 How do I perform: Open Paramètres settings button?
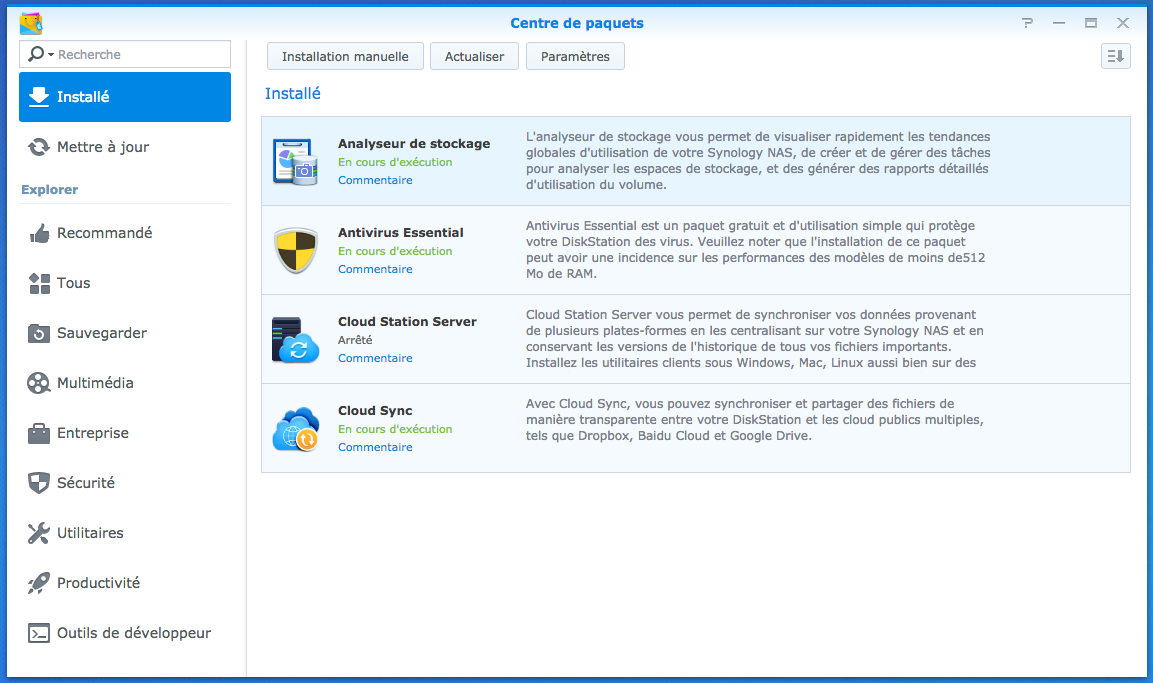(x=575, y=57)
